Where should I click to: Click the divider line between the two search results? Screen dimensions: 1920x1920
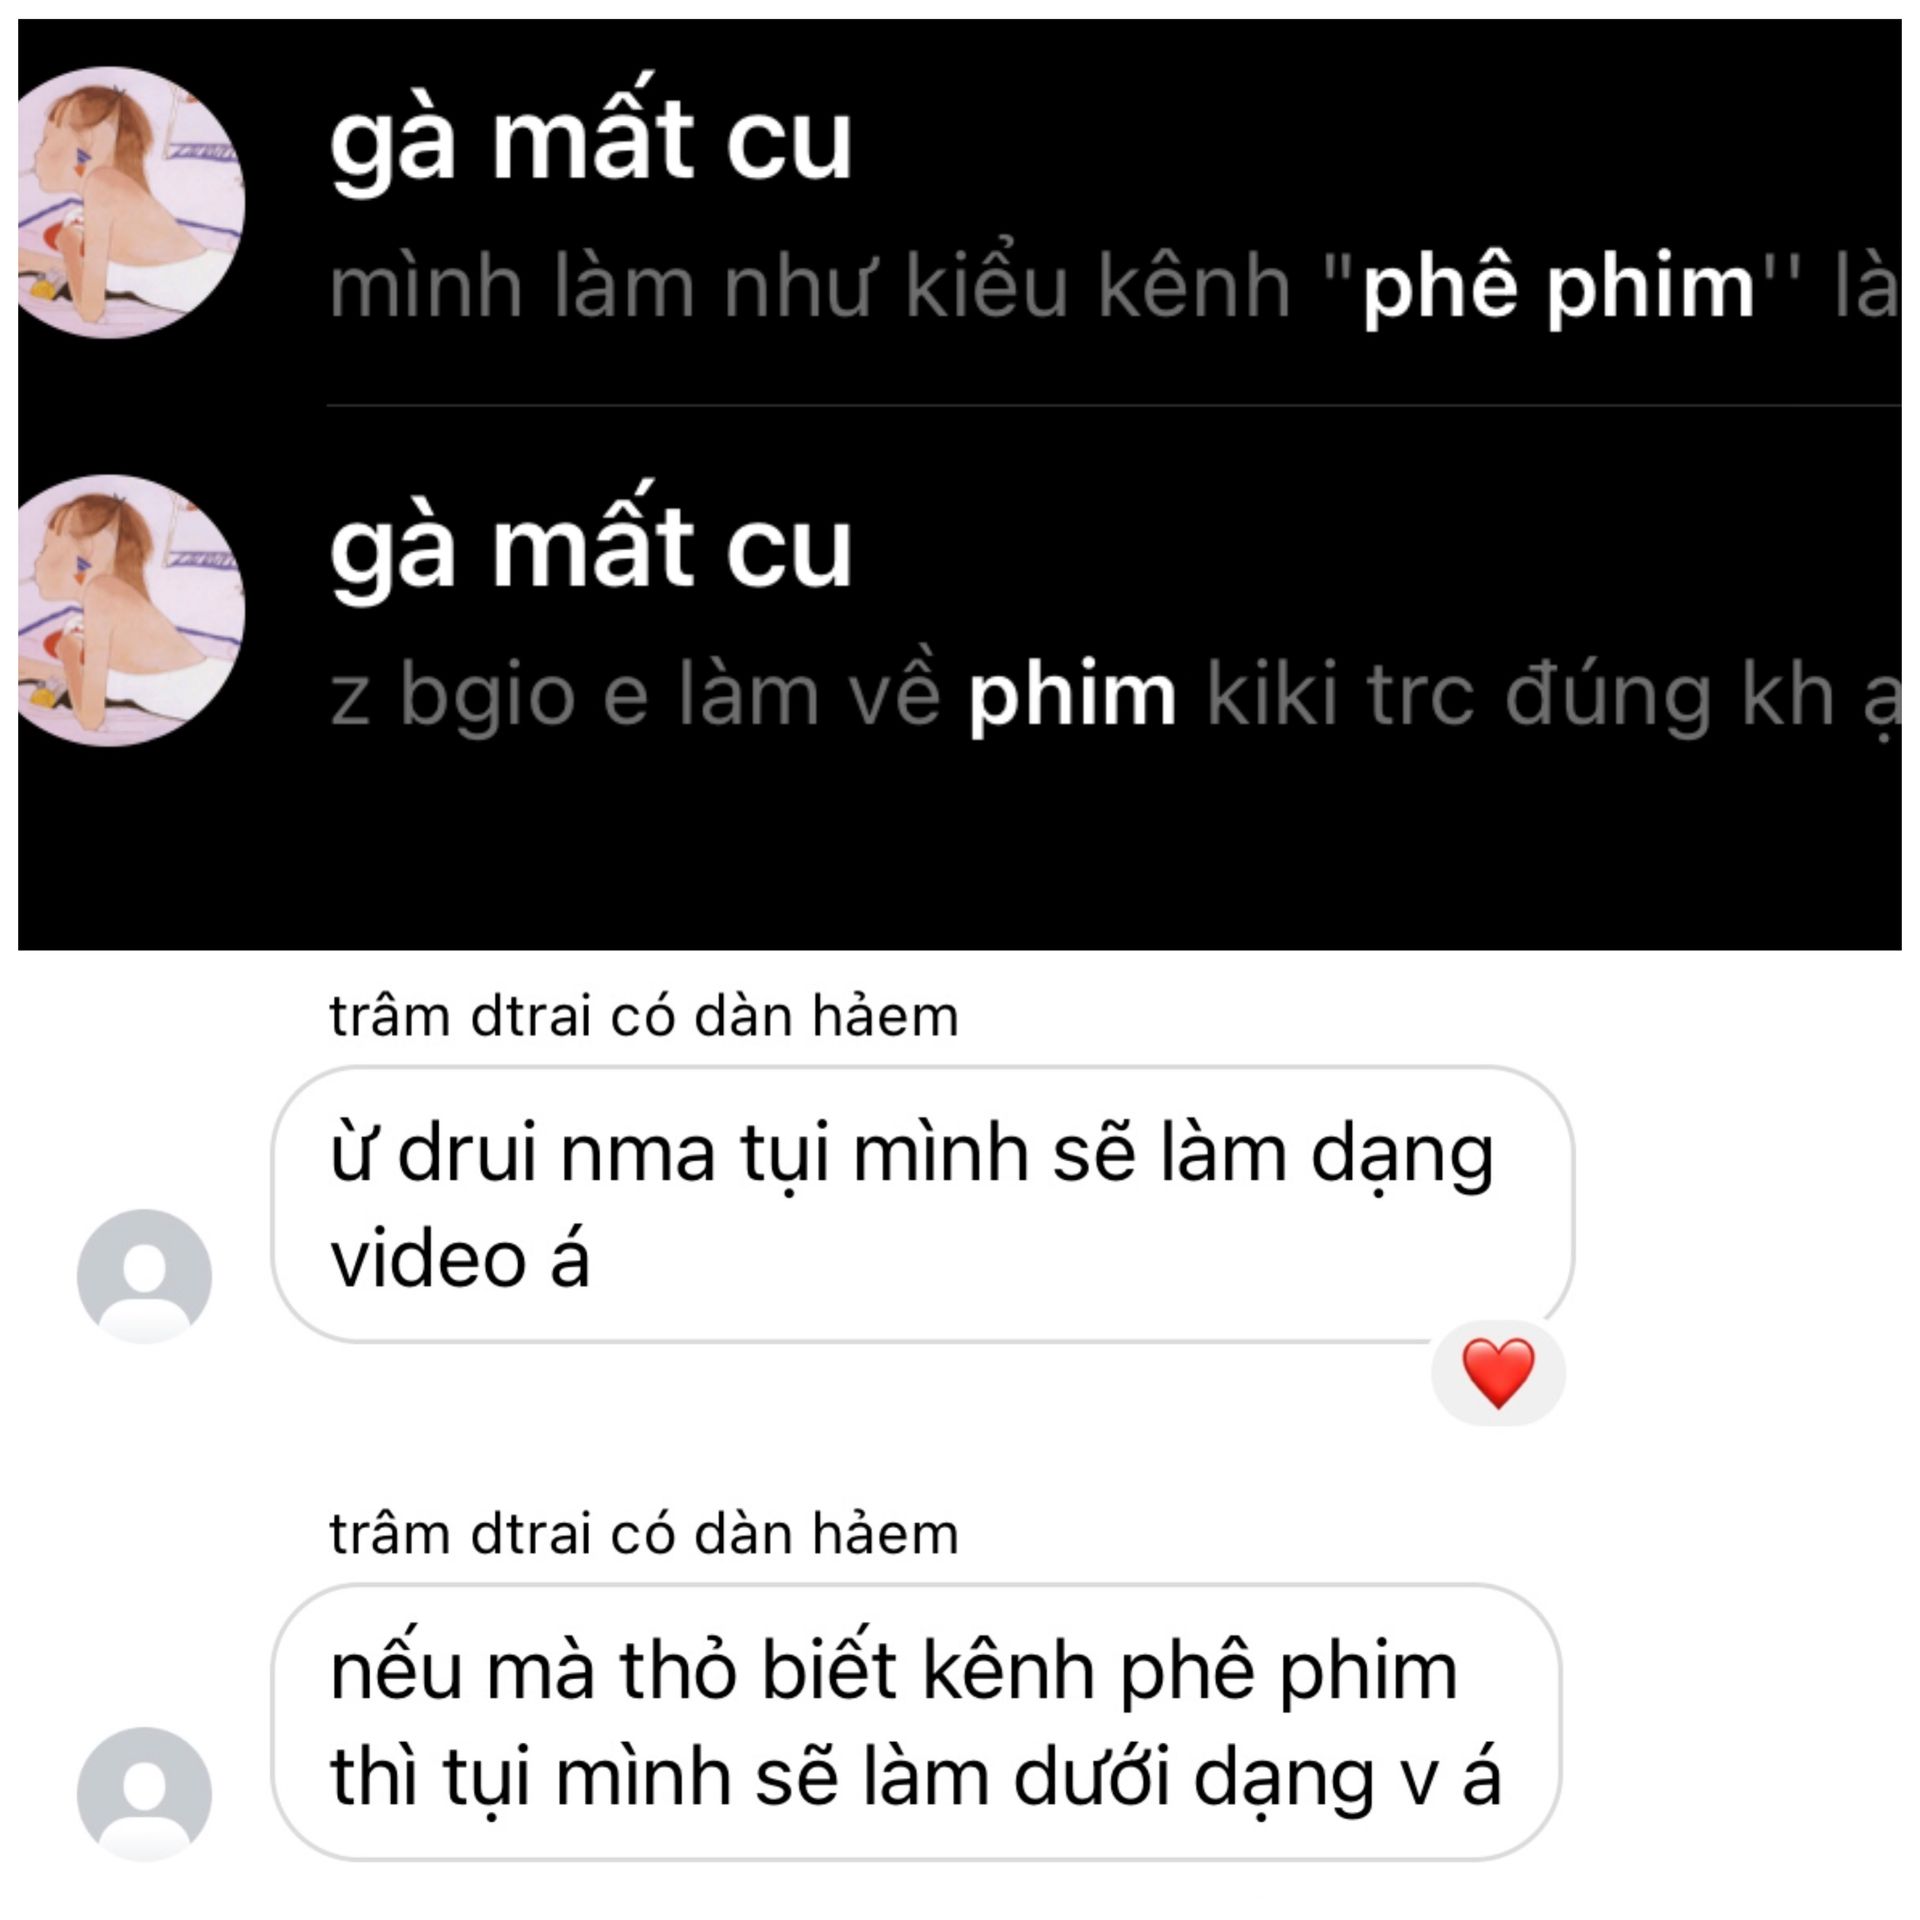[x=1114, y=405]
